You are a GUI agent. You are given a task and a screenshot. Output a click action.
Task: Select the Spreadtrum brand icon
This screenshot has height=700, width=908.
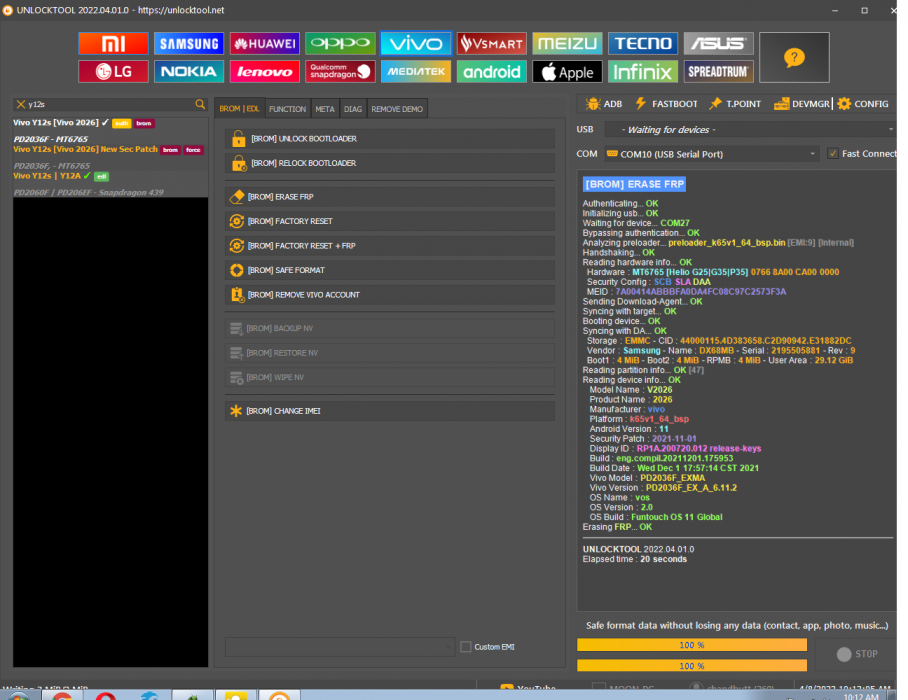click(x=719, y=71)
